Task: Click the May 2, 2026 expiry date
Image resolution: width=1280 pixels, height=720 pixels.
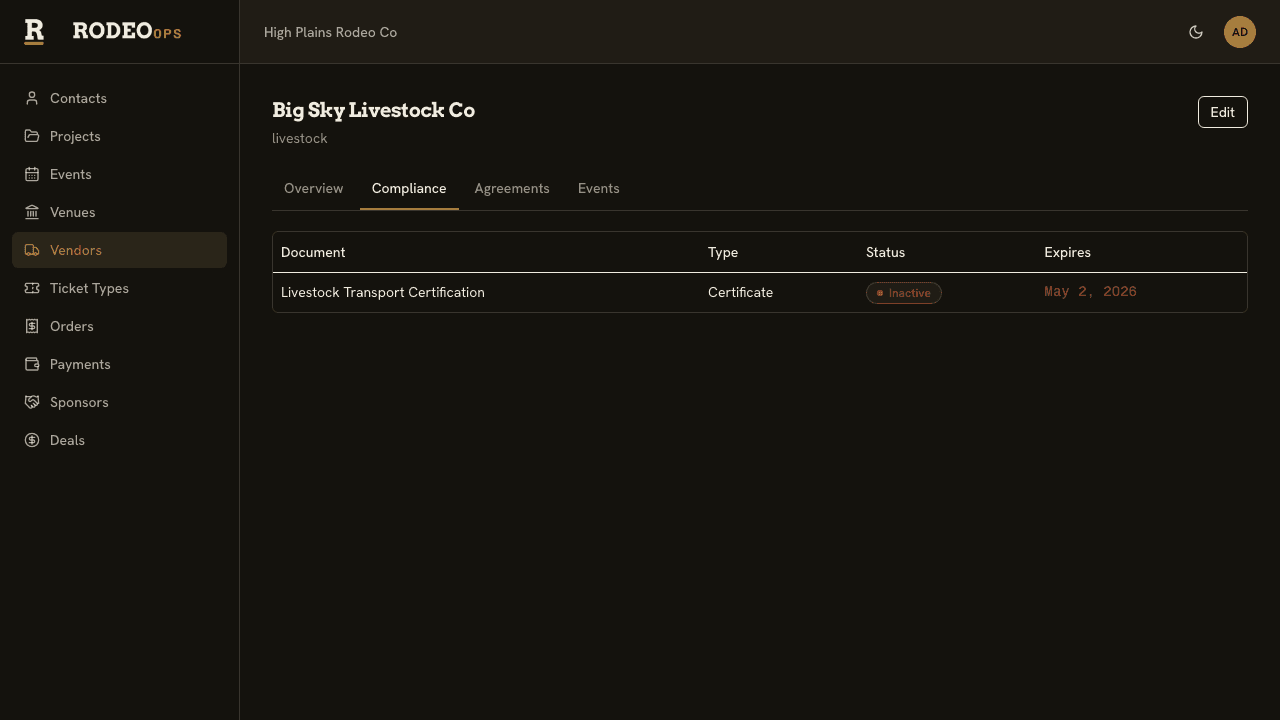Action: click(x=1090, y=292)
